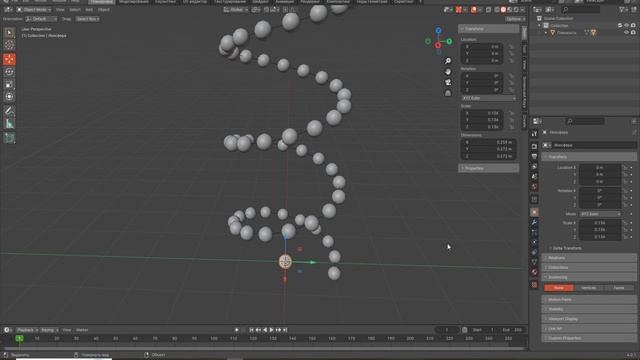Image resolution: width=640 pixels, height=360 pixels.
Task: Open the timeline Marker menu
Action: (82, 330)
